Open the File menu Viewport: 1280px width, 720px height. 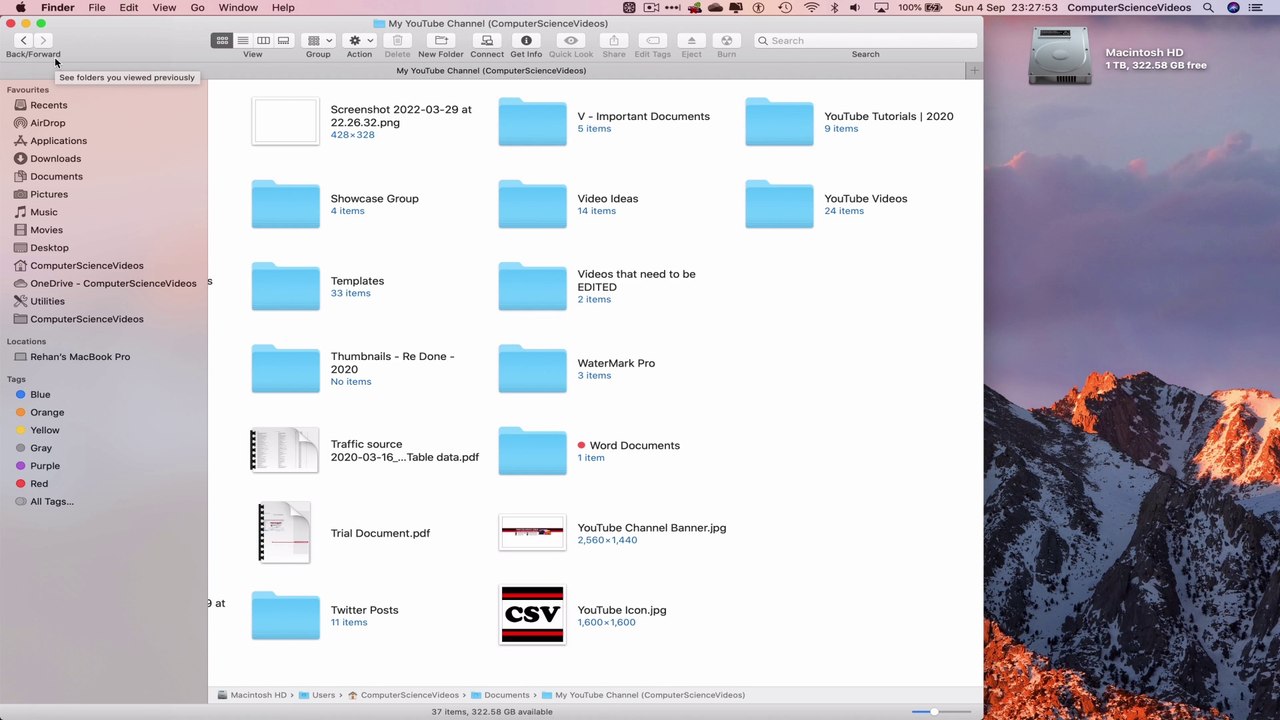(97, 8)
